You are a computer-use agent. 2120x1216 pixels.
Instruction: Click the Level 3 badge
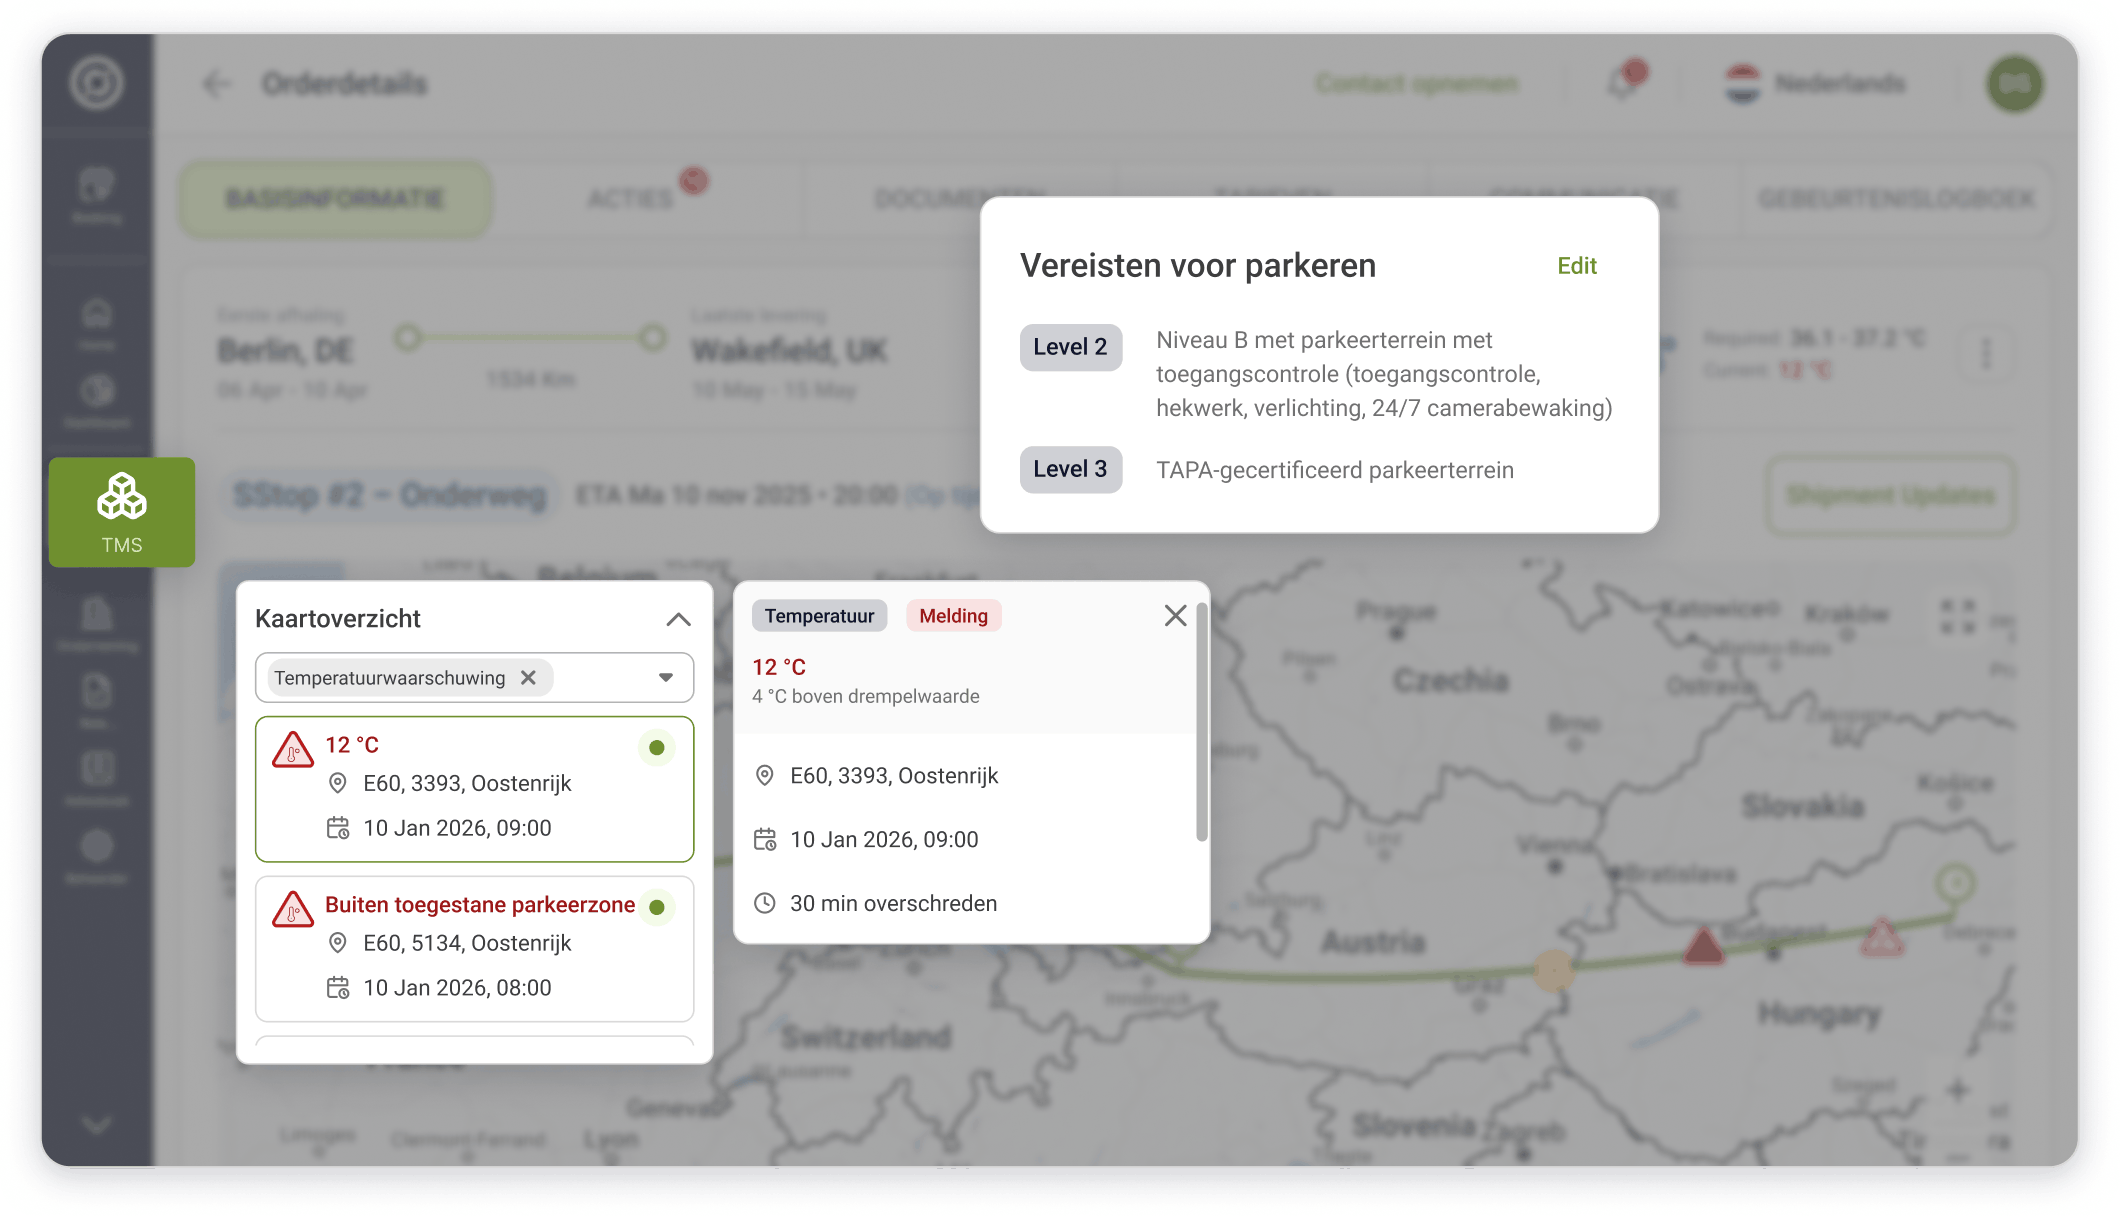click(x=1070, y=469)
